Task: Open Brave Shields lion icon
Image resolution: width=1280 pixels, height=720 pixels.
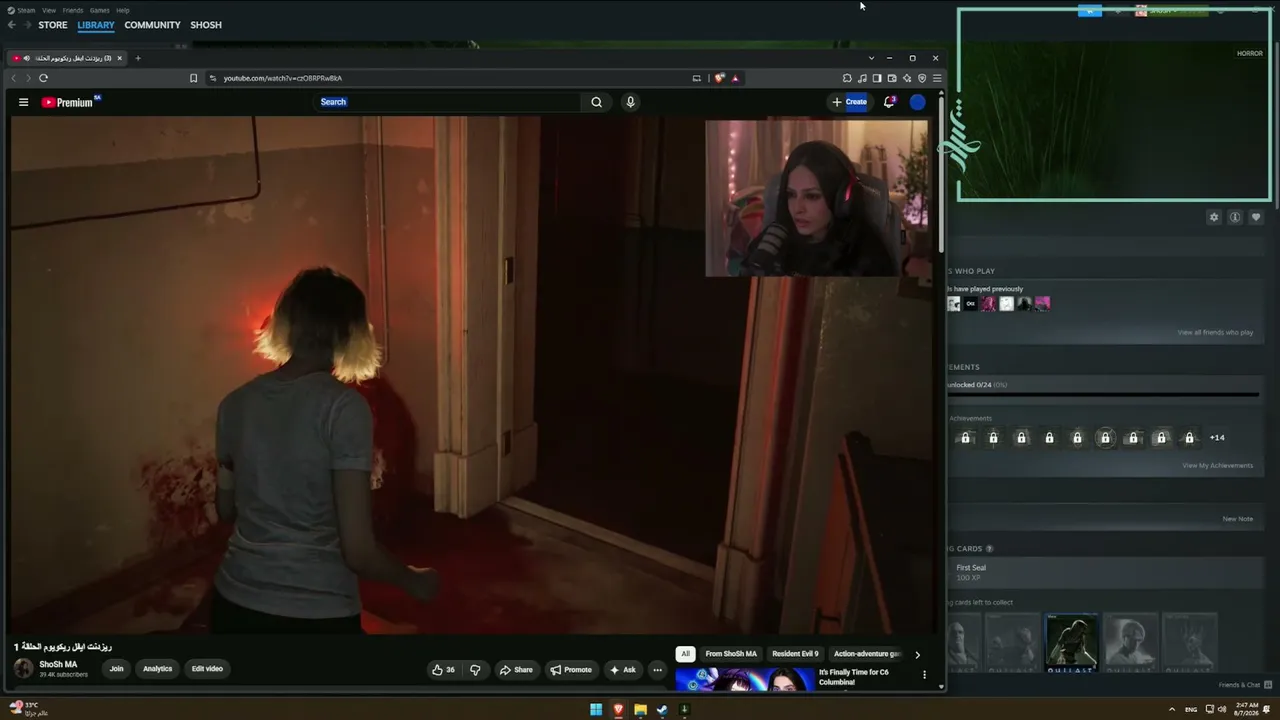Action: (720, 78)
